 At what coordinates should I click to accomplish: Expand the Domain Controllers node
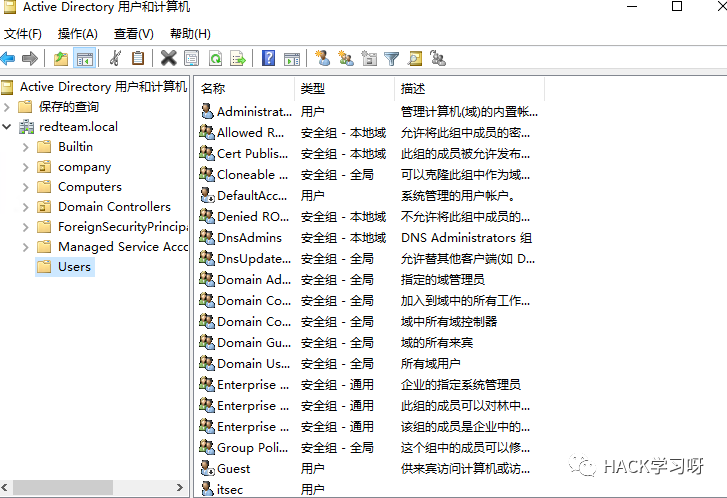26,207
